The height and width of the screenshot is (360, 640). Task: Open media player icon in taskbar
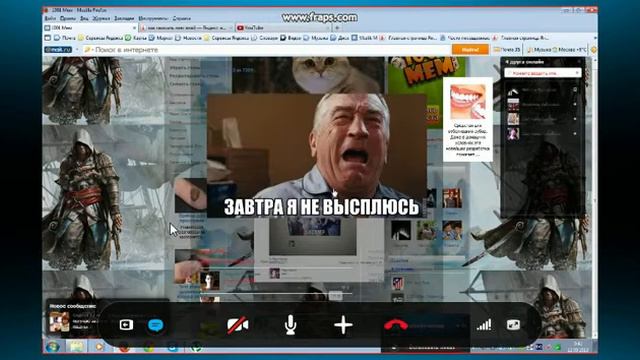(x=99, y=347)
